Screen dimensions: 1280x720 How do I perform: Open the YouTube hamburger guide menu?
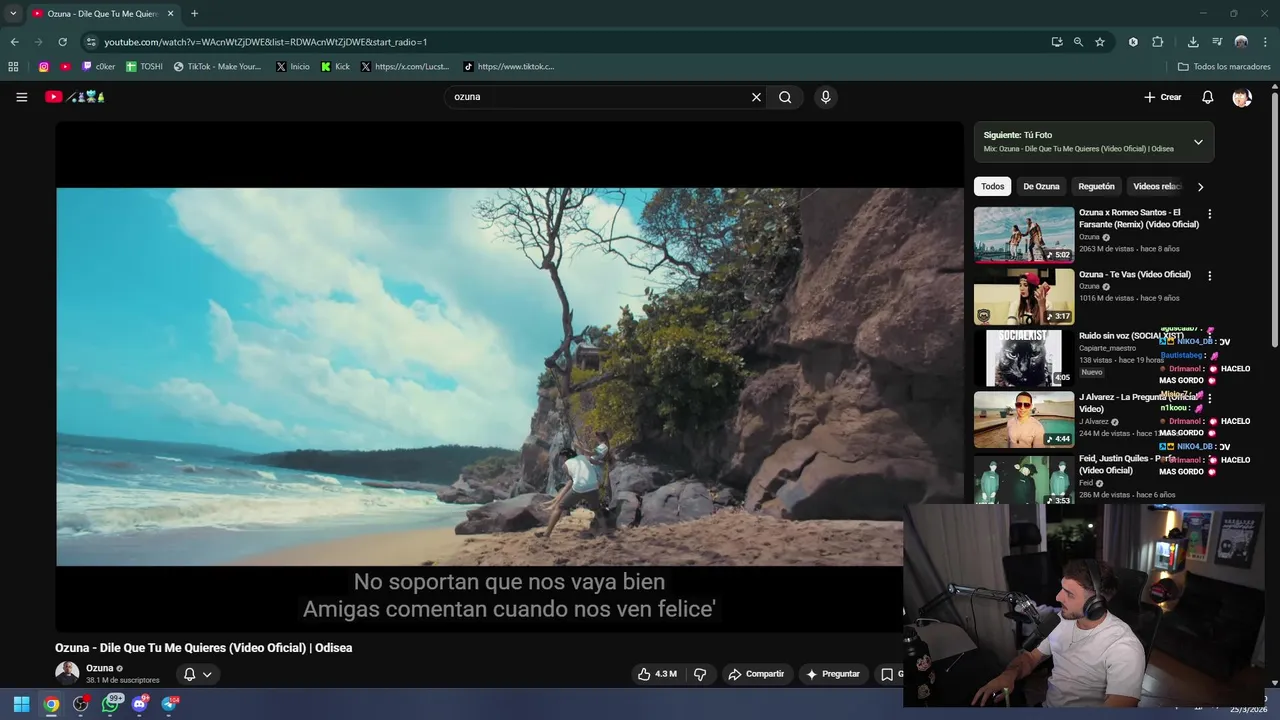[x=21, y=97]
